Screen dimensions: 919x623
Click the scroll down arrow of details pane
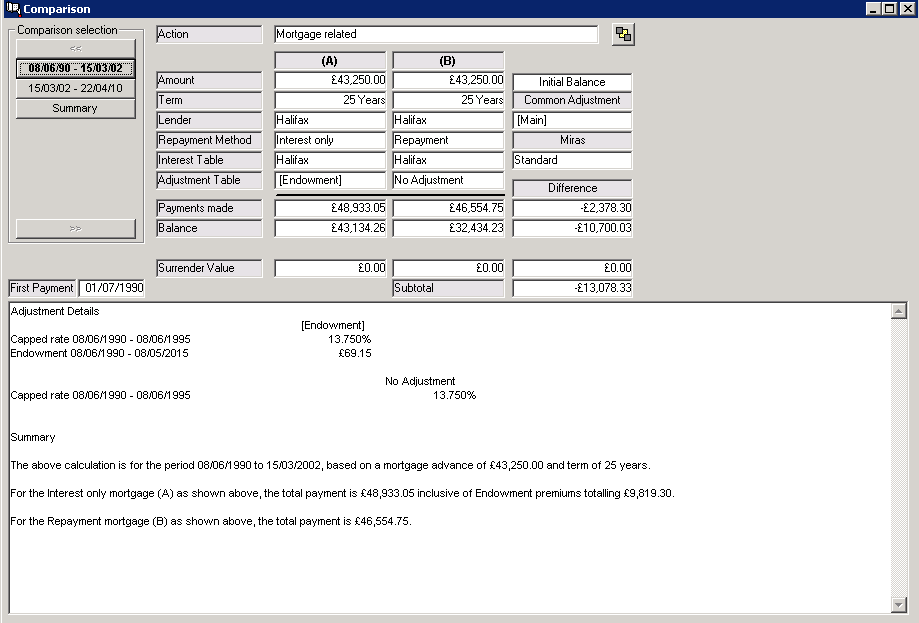click(x=898, y=604)
